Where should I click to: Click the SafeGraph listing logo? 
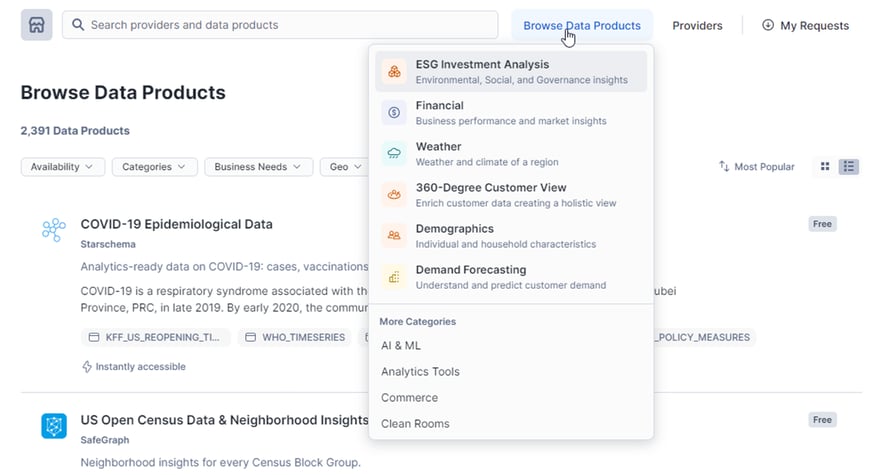pos(53,426)
